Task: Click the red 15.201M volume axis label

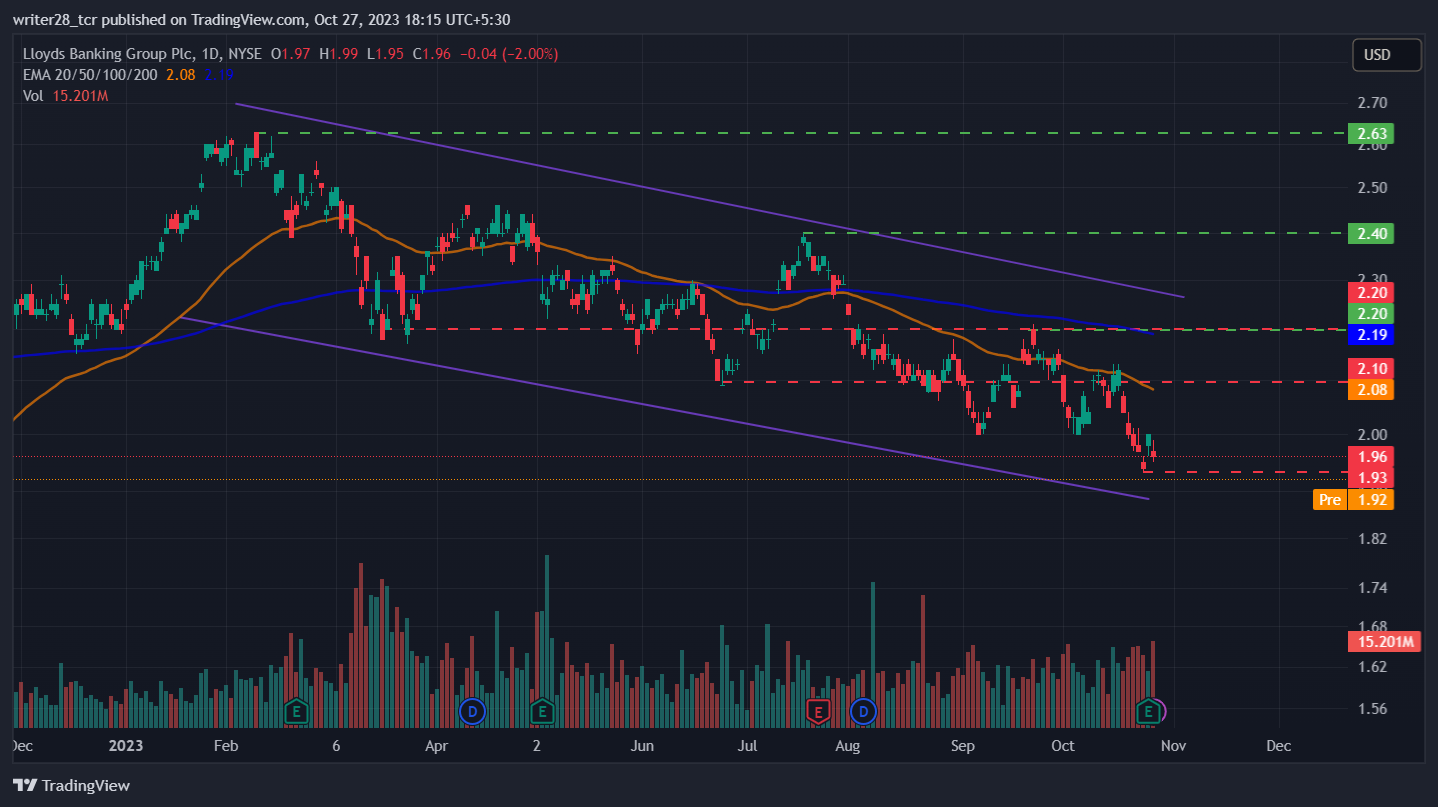Action: [1385, 642]
